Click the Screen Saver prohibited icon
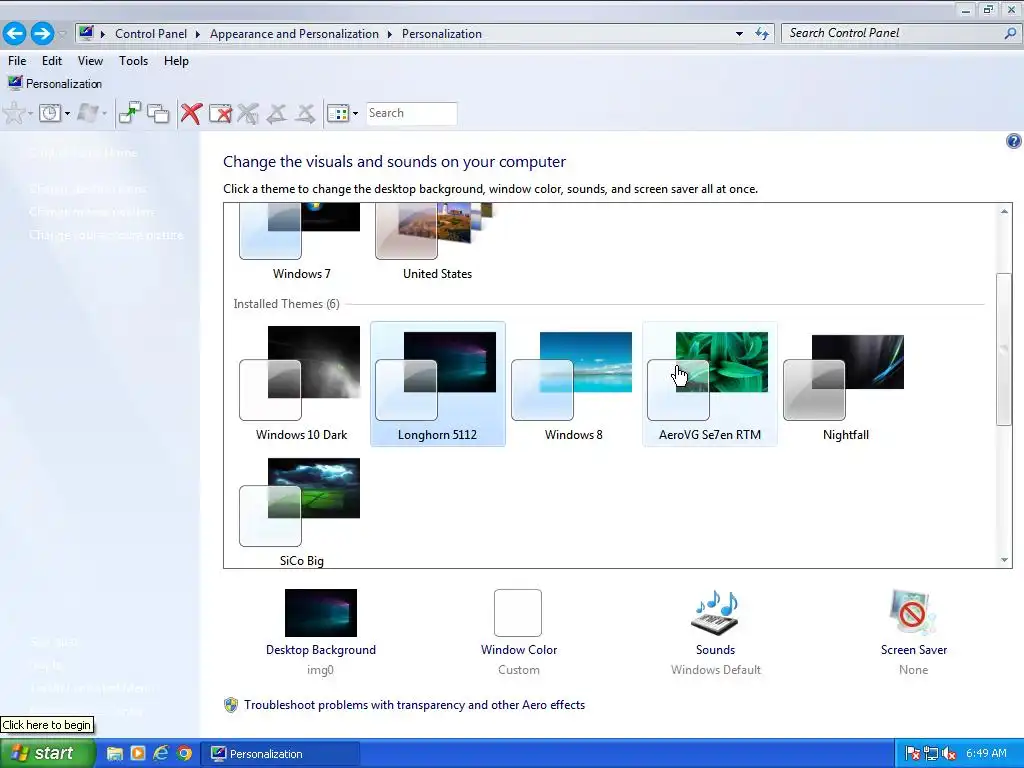The height and width of the screenshot is (768, 1024). point(913,613)
